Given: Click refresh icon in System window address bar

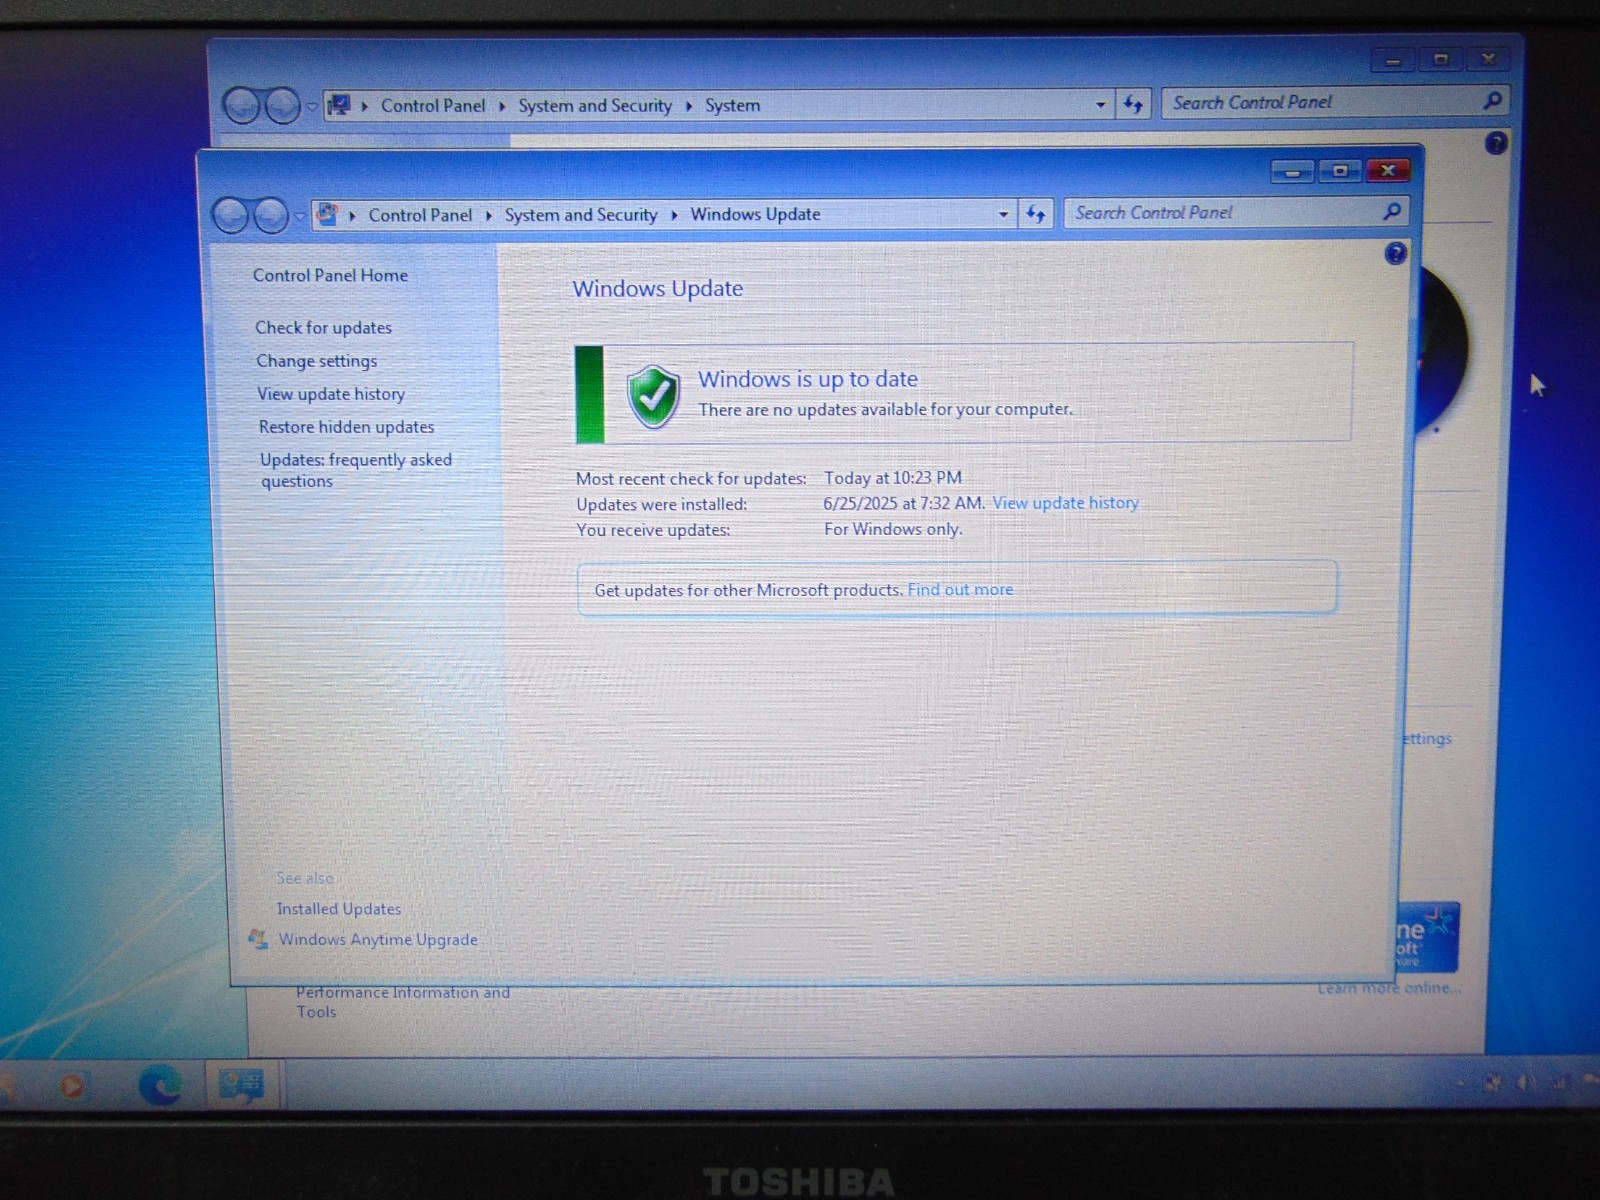Looking at the screenshot, I should (1132, 104).
